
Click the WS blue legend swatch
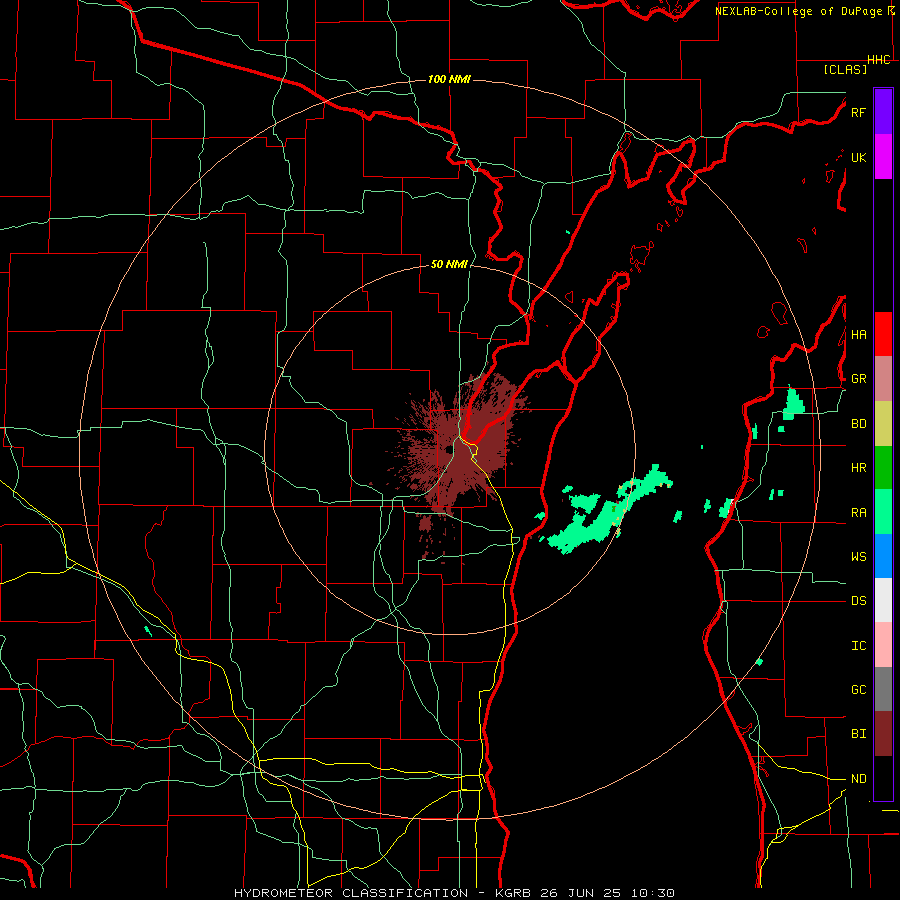tap(883, 556)
